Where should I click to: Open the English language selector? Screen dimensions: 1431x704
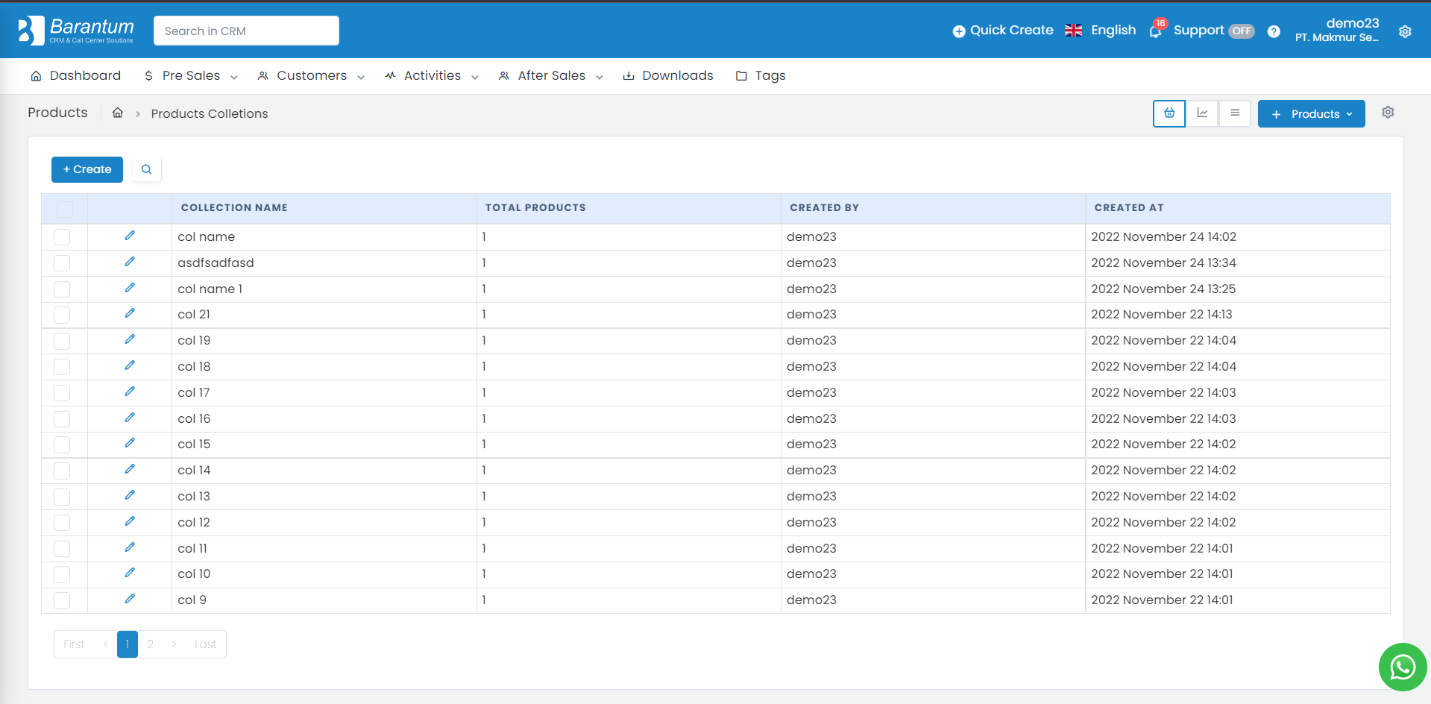(1100, 30)
